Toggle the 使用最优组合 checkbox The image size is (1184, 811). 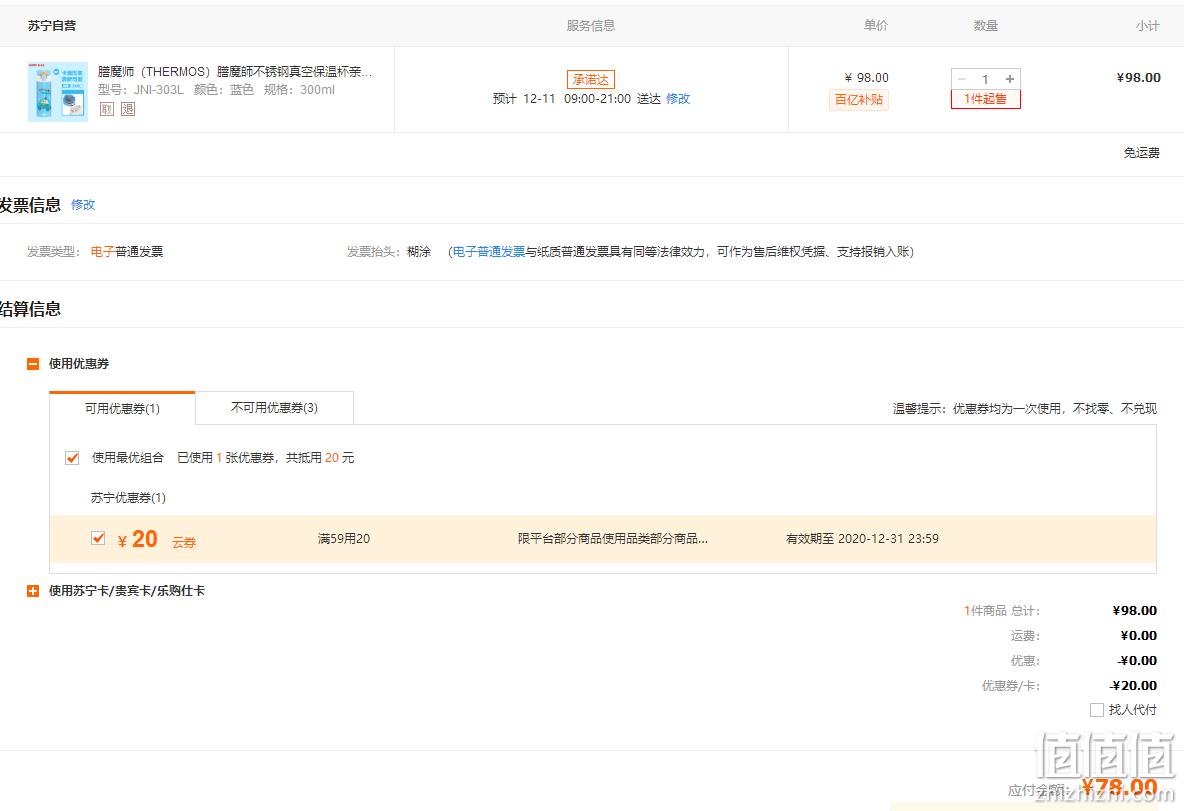coord(72,458)
